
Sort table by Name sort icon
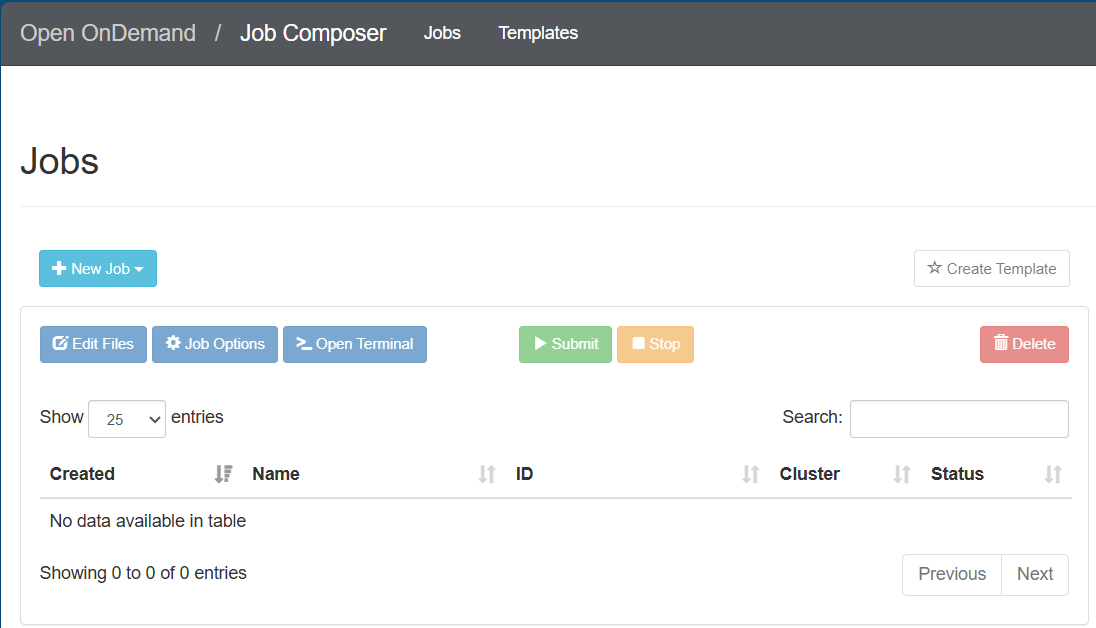tap(486, 474)
